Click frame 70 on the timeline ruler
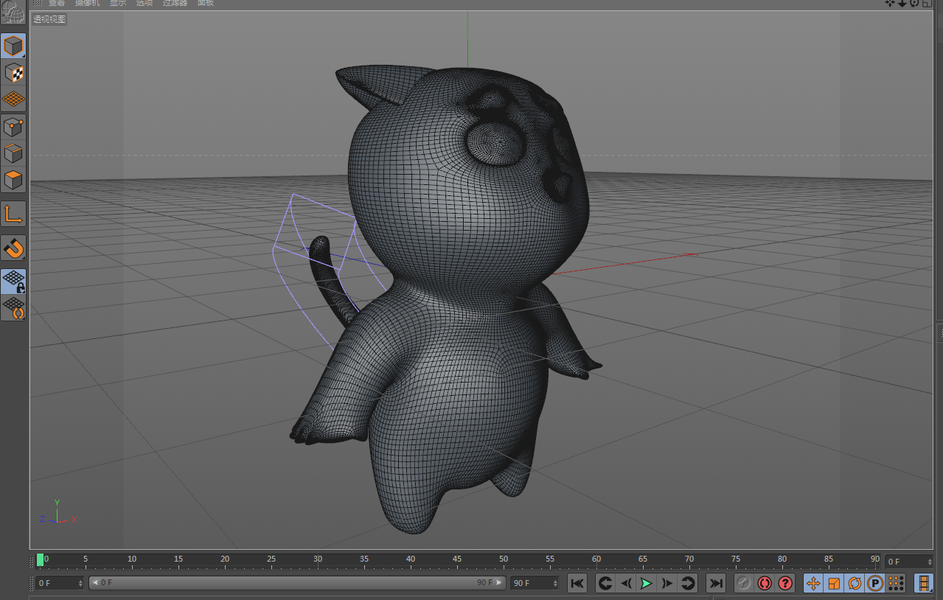943x600 pixels. click(689, 560)
